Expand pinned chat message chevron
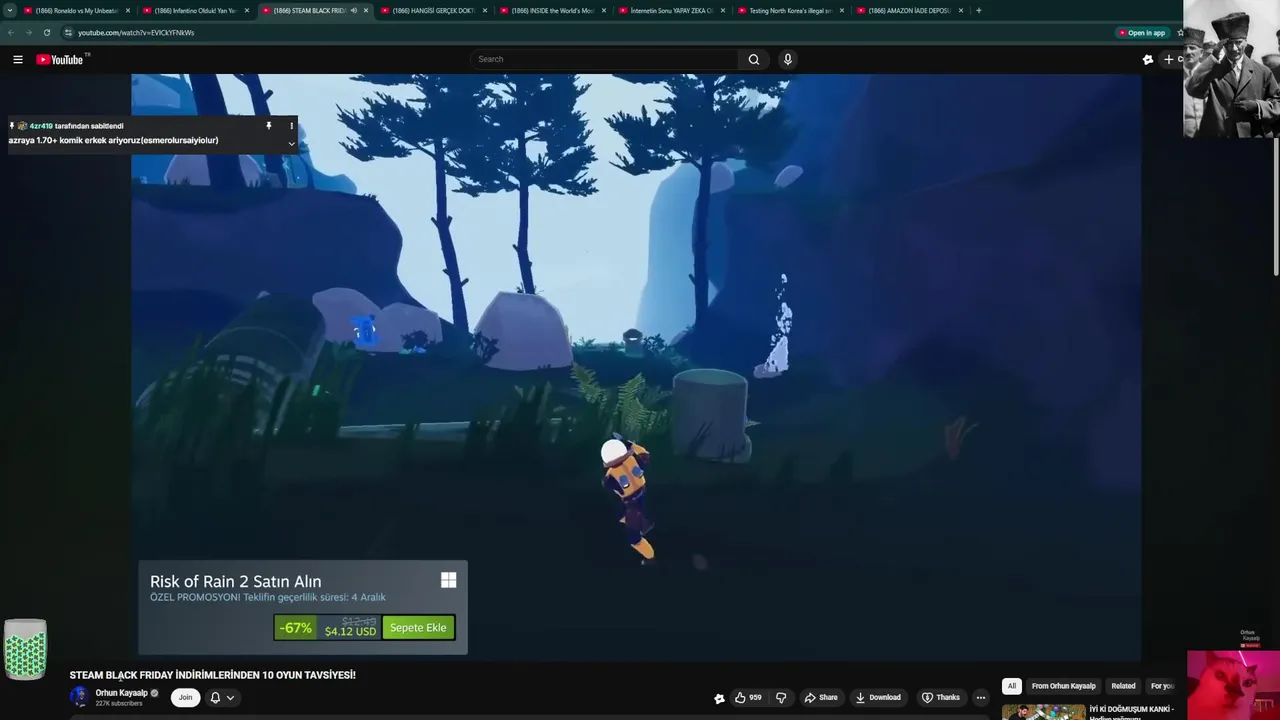Viewport: 1280px width, 720px height. (292, 143)
